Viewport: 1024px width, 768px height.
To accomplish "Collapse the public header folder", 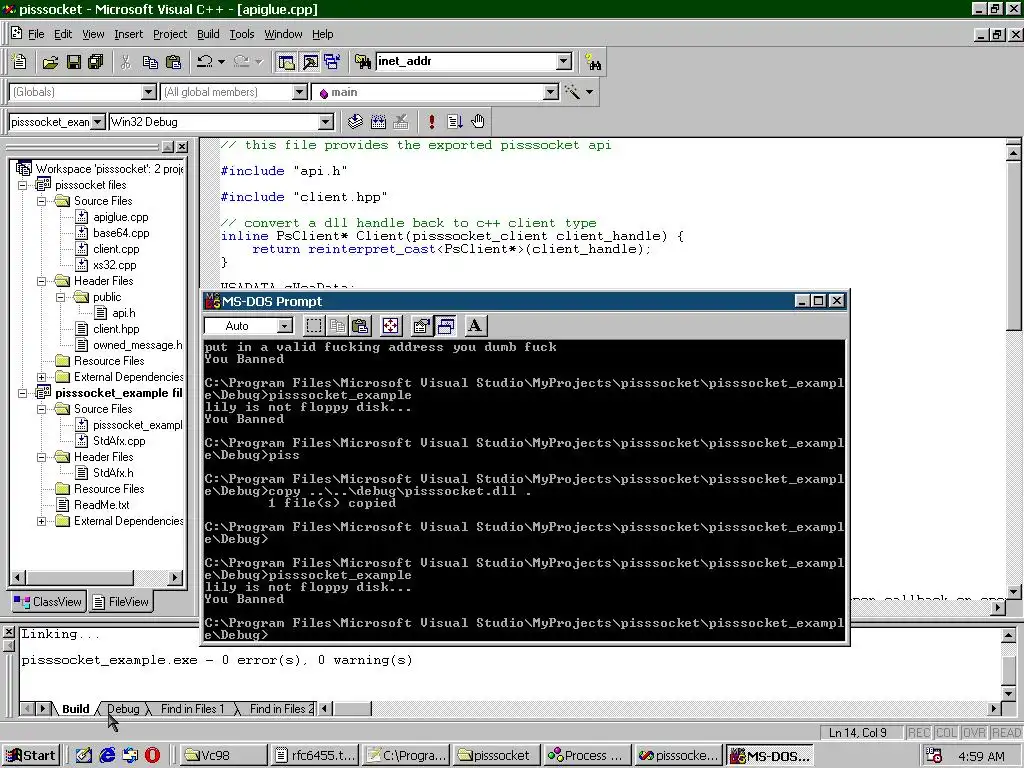I will [x=61, y=297].
